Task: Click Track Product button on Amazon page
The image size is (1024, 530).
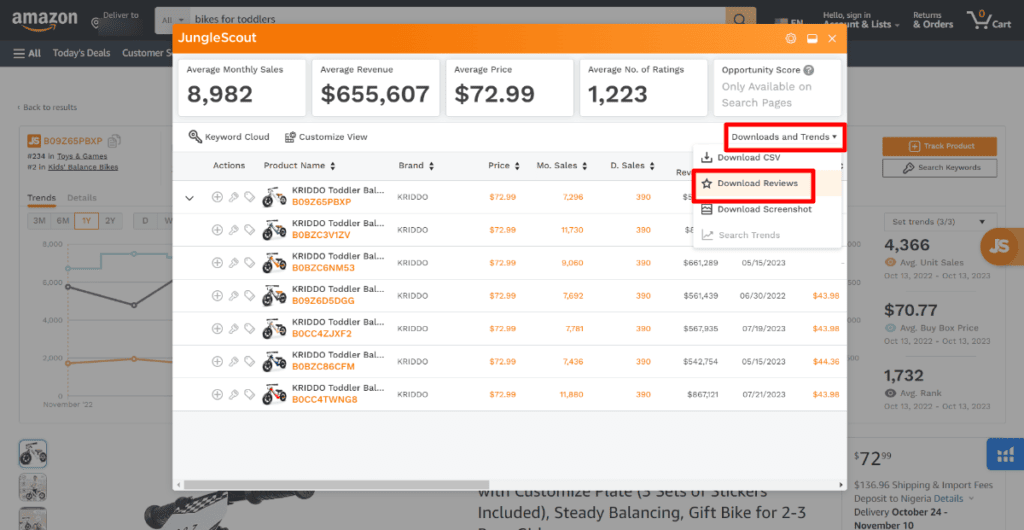Action: (939, 146)
